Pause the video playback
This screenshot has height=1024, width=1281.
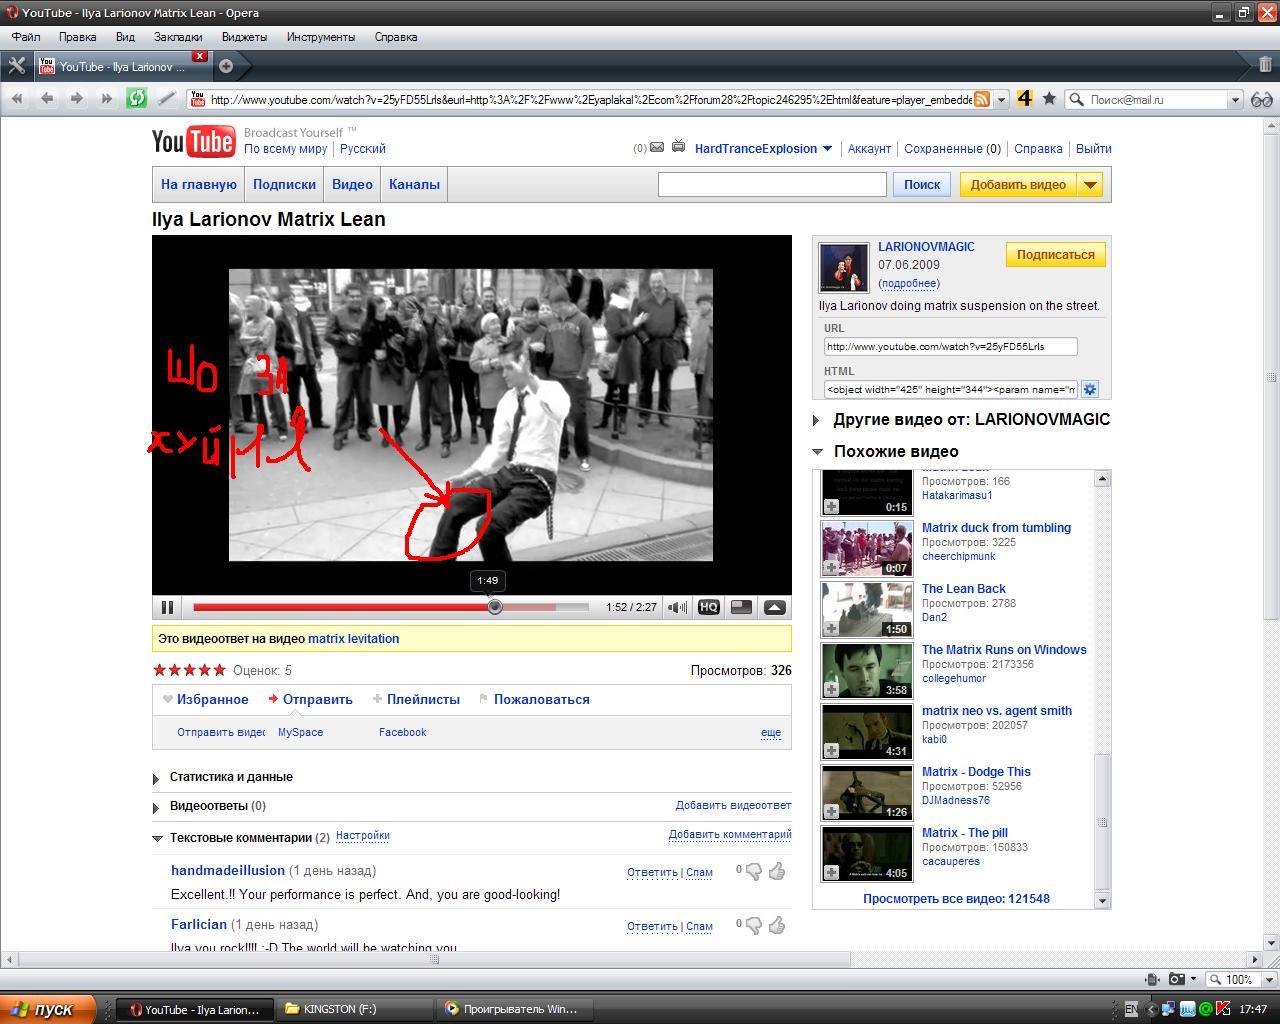tap(167, 607)
